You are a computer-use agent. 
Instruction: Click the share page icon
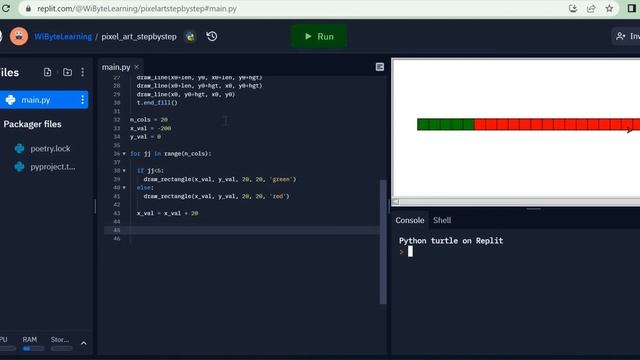click(x=591, y=9)
